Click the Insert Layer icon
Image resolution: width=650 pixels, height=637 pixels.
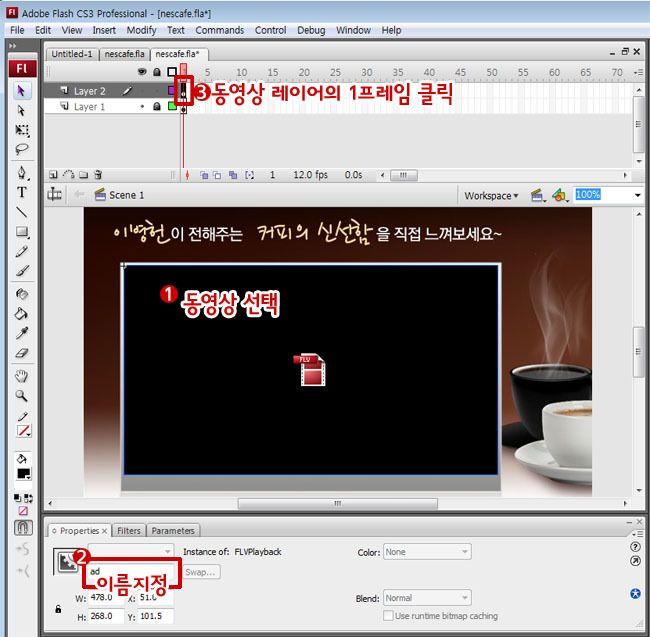(x=53, y=175)
